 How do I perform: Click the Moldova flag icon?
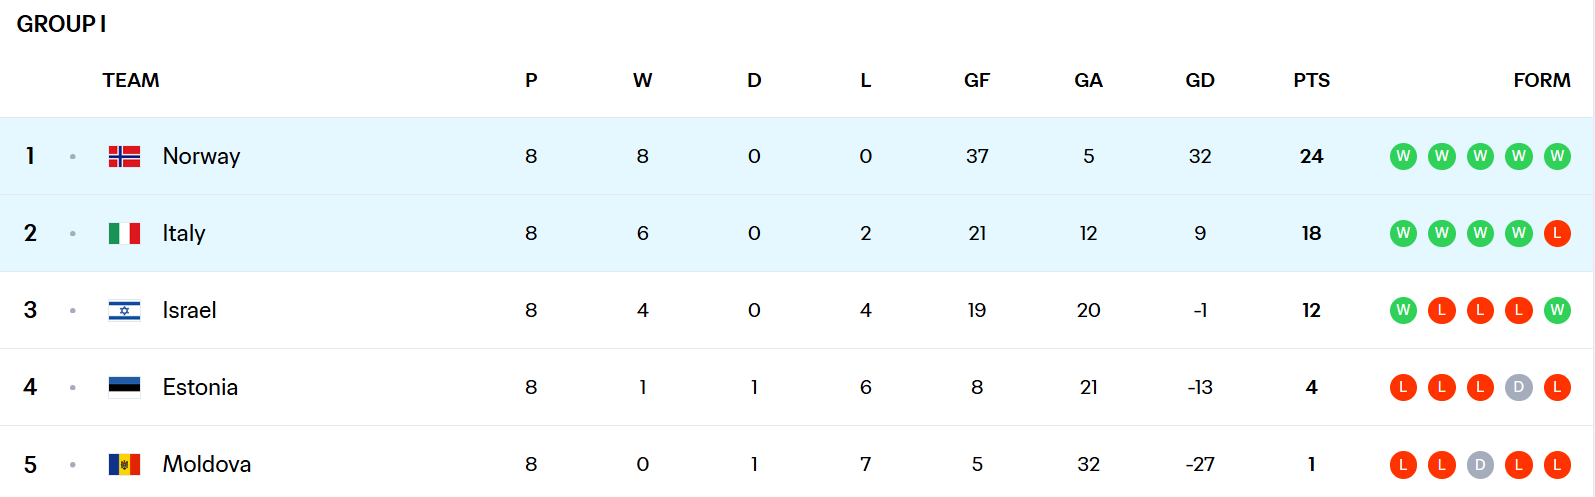(124, 464)
